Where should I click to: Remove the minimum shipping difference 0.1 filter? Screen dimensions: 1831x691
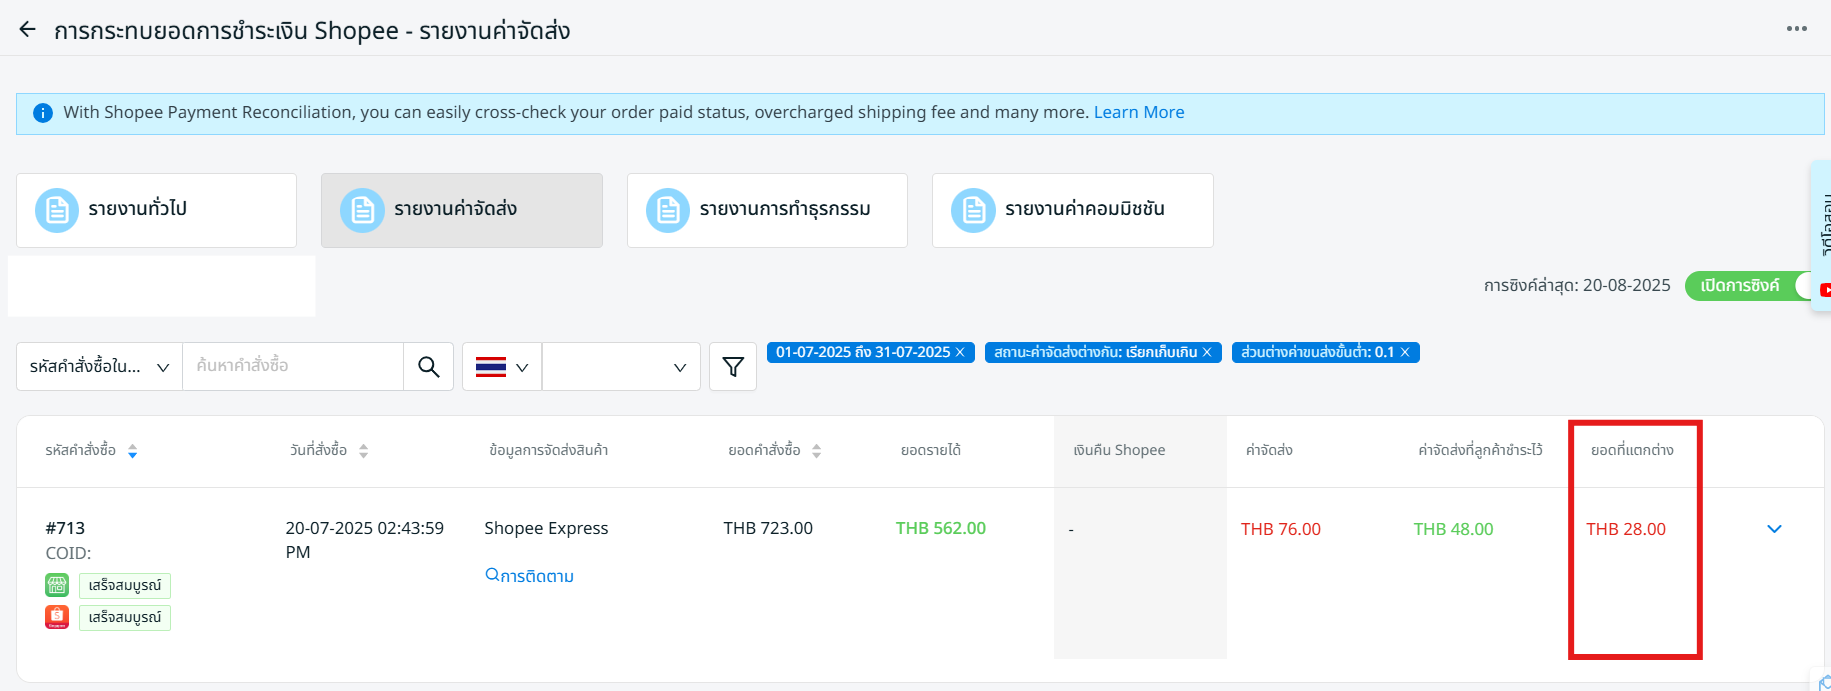[1405, 353]
